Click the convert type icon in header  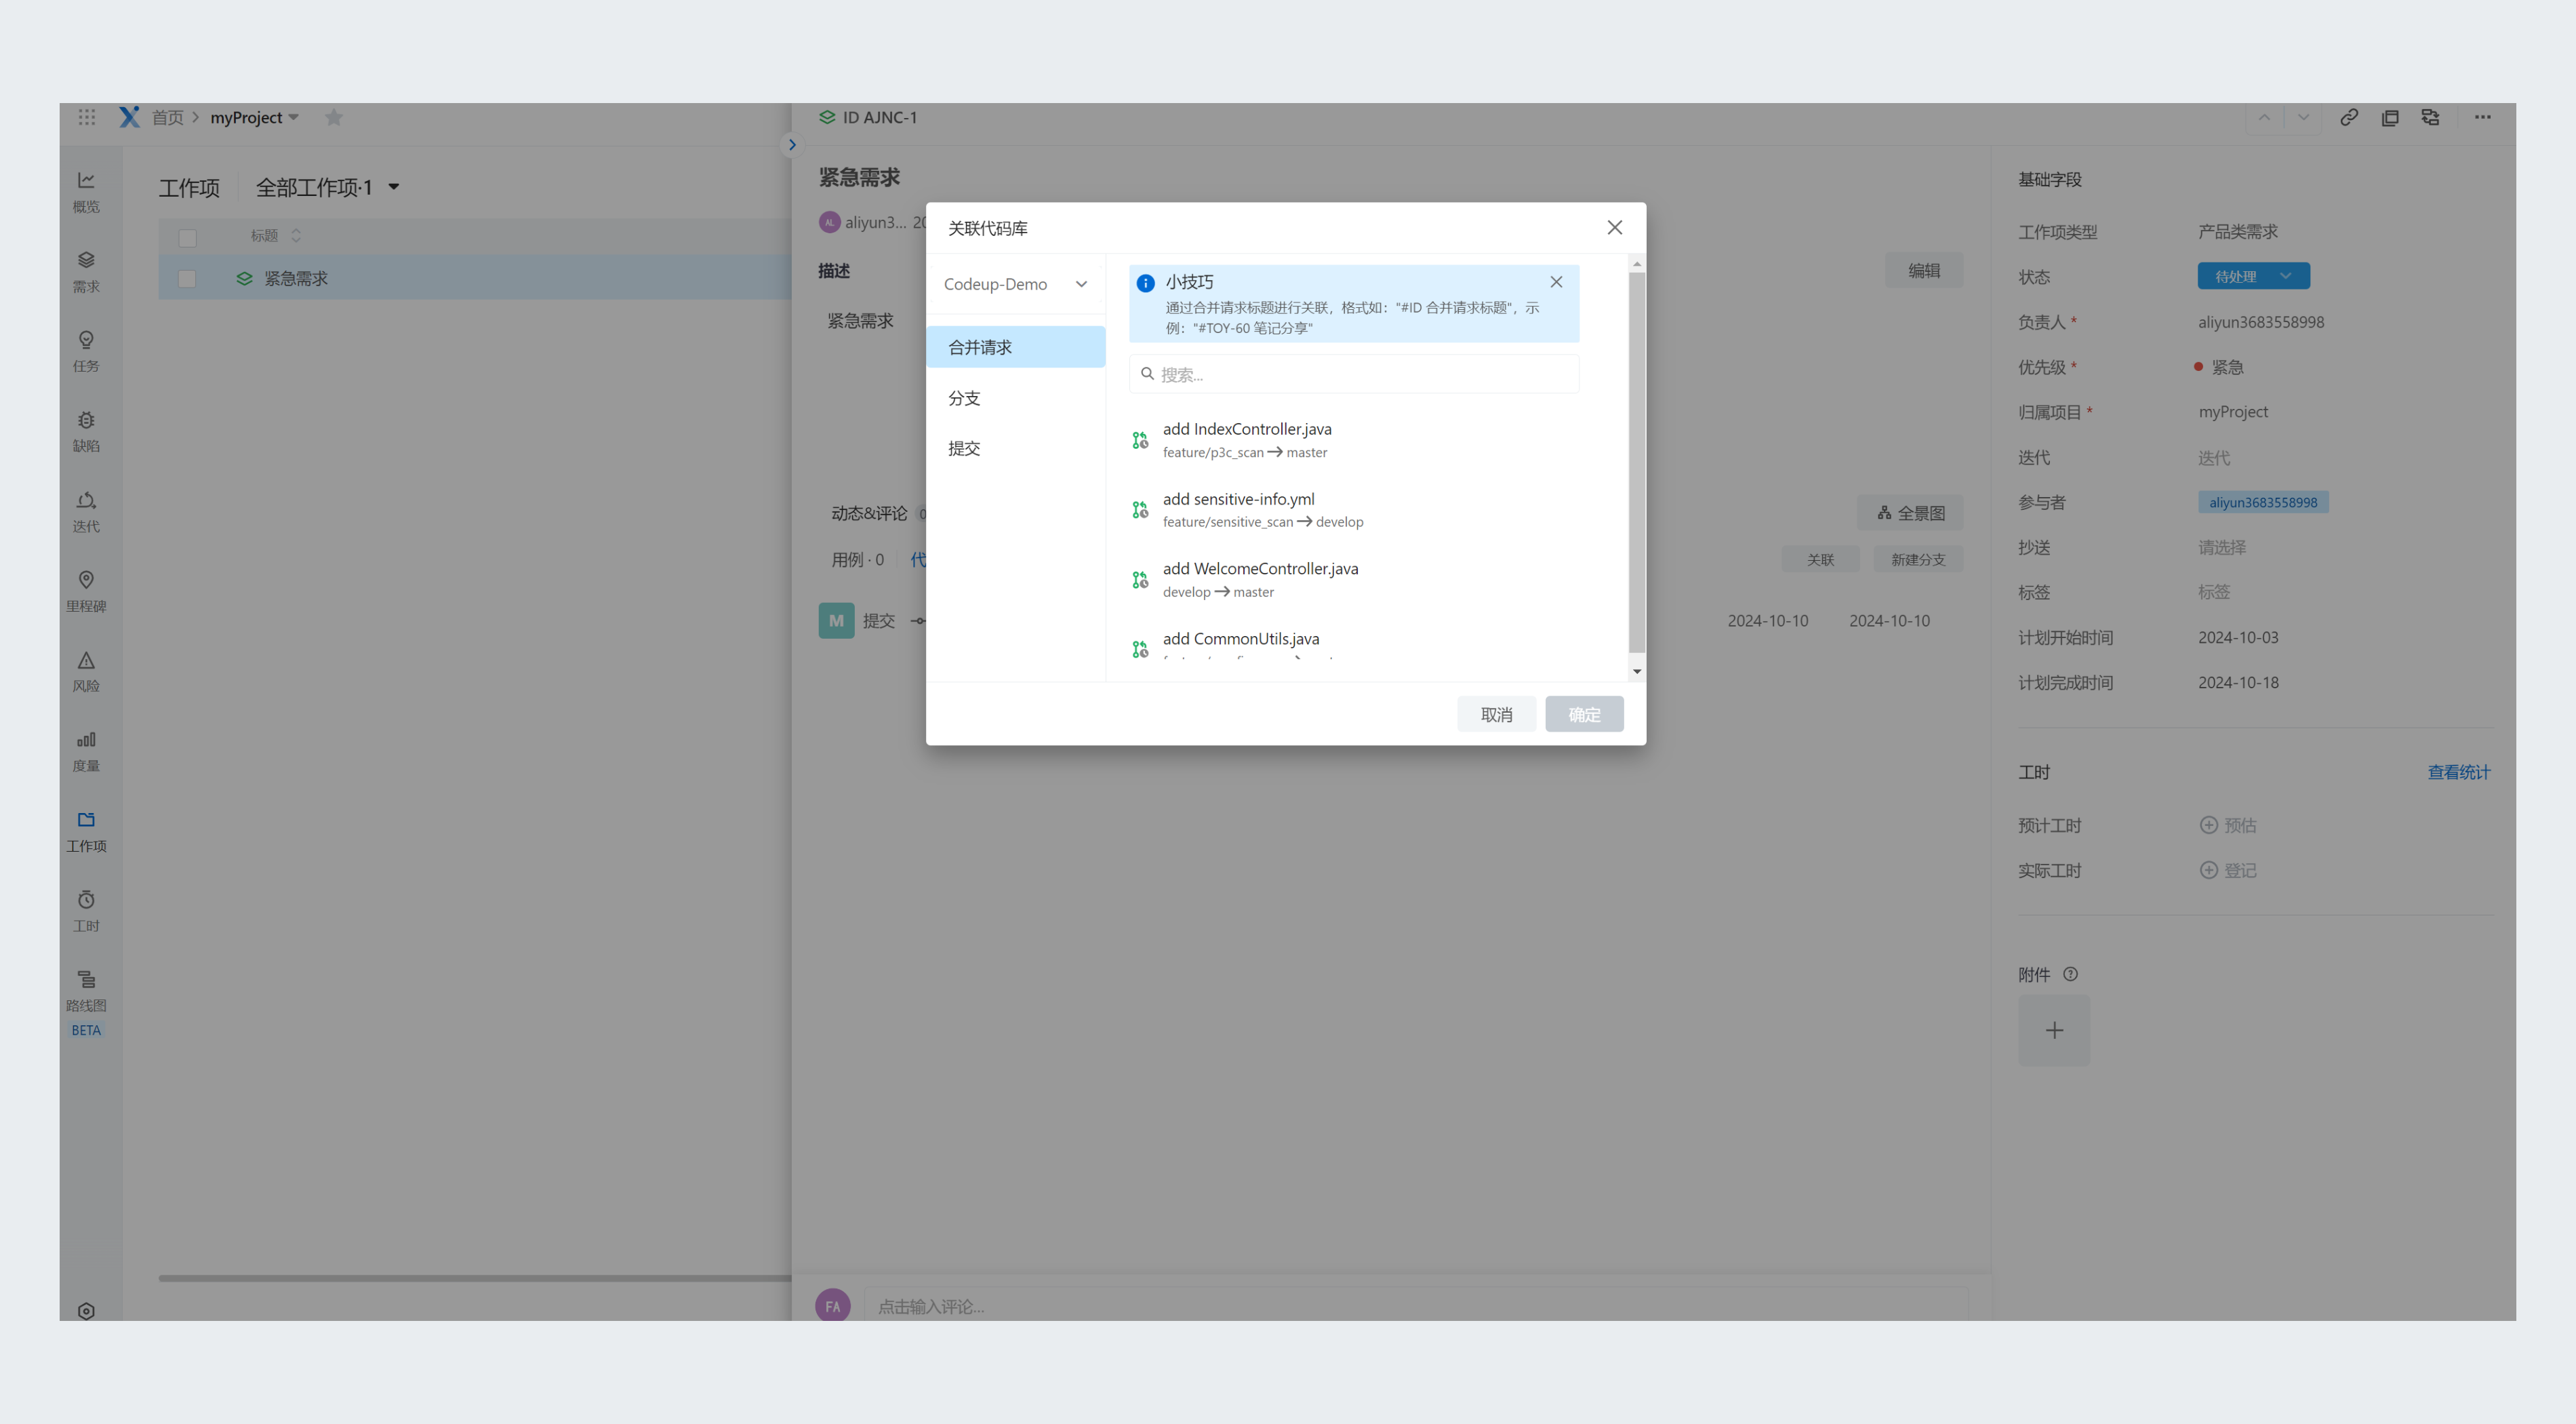(2431, 117)
